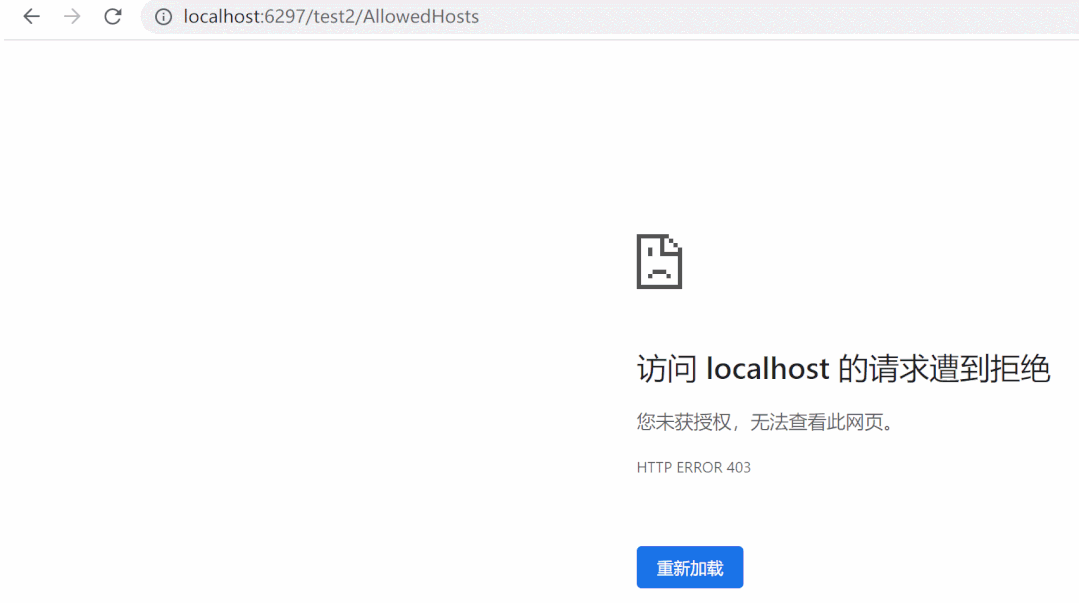Select the text 您未获授权，无法查看此网页。
The height and width of the screenshot is (603, 1079).
766,422
